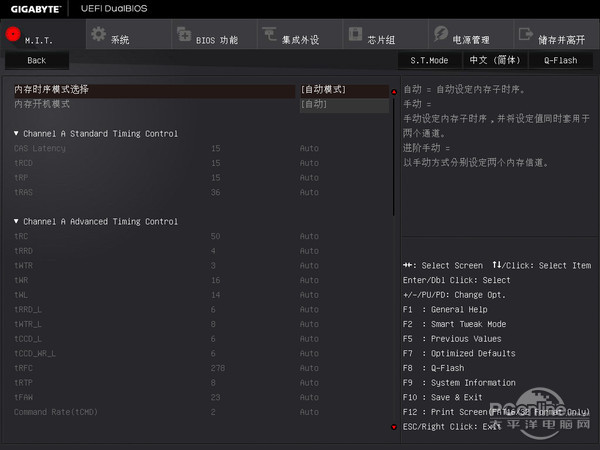Collapse Channel A Standard Timing Control
The width and height of the screenshot is (600, 450).
pos(17,133)
